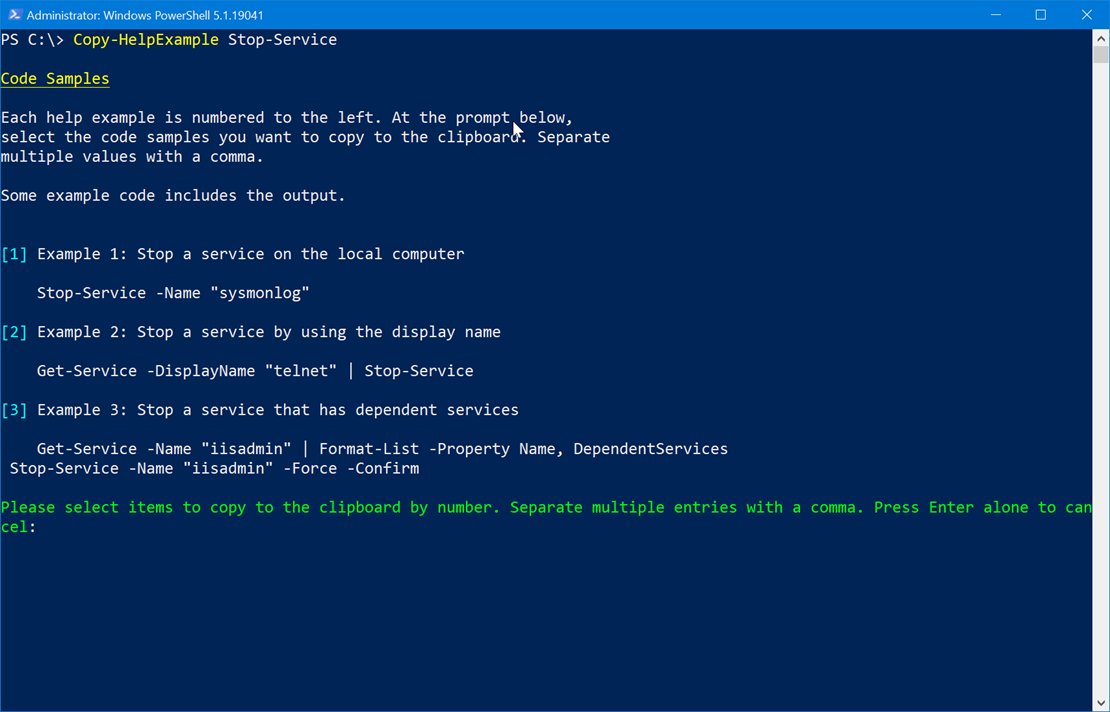Click the green selection prompt text
Viewport: 1110px width, 712px height.
[x=400, y=507]
